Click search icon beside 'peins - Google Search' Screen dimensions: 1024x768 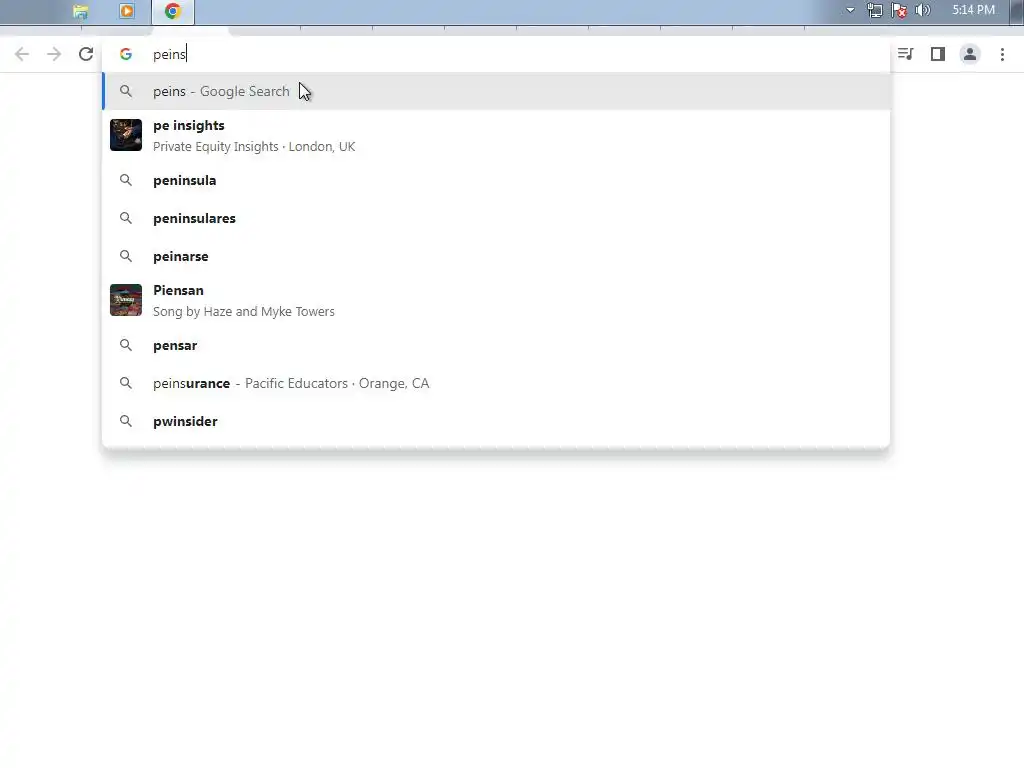pyautogui.click(x=126, y=91)
